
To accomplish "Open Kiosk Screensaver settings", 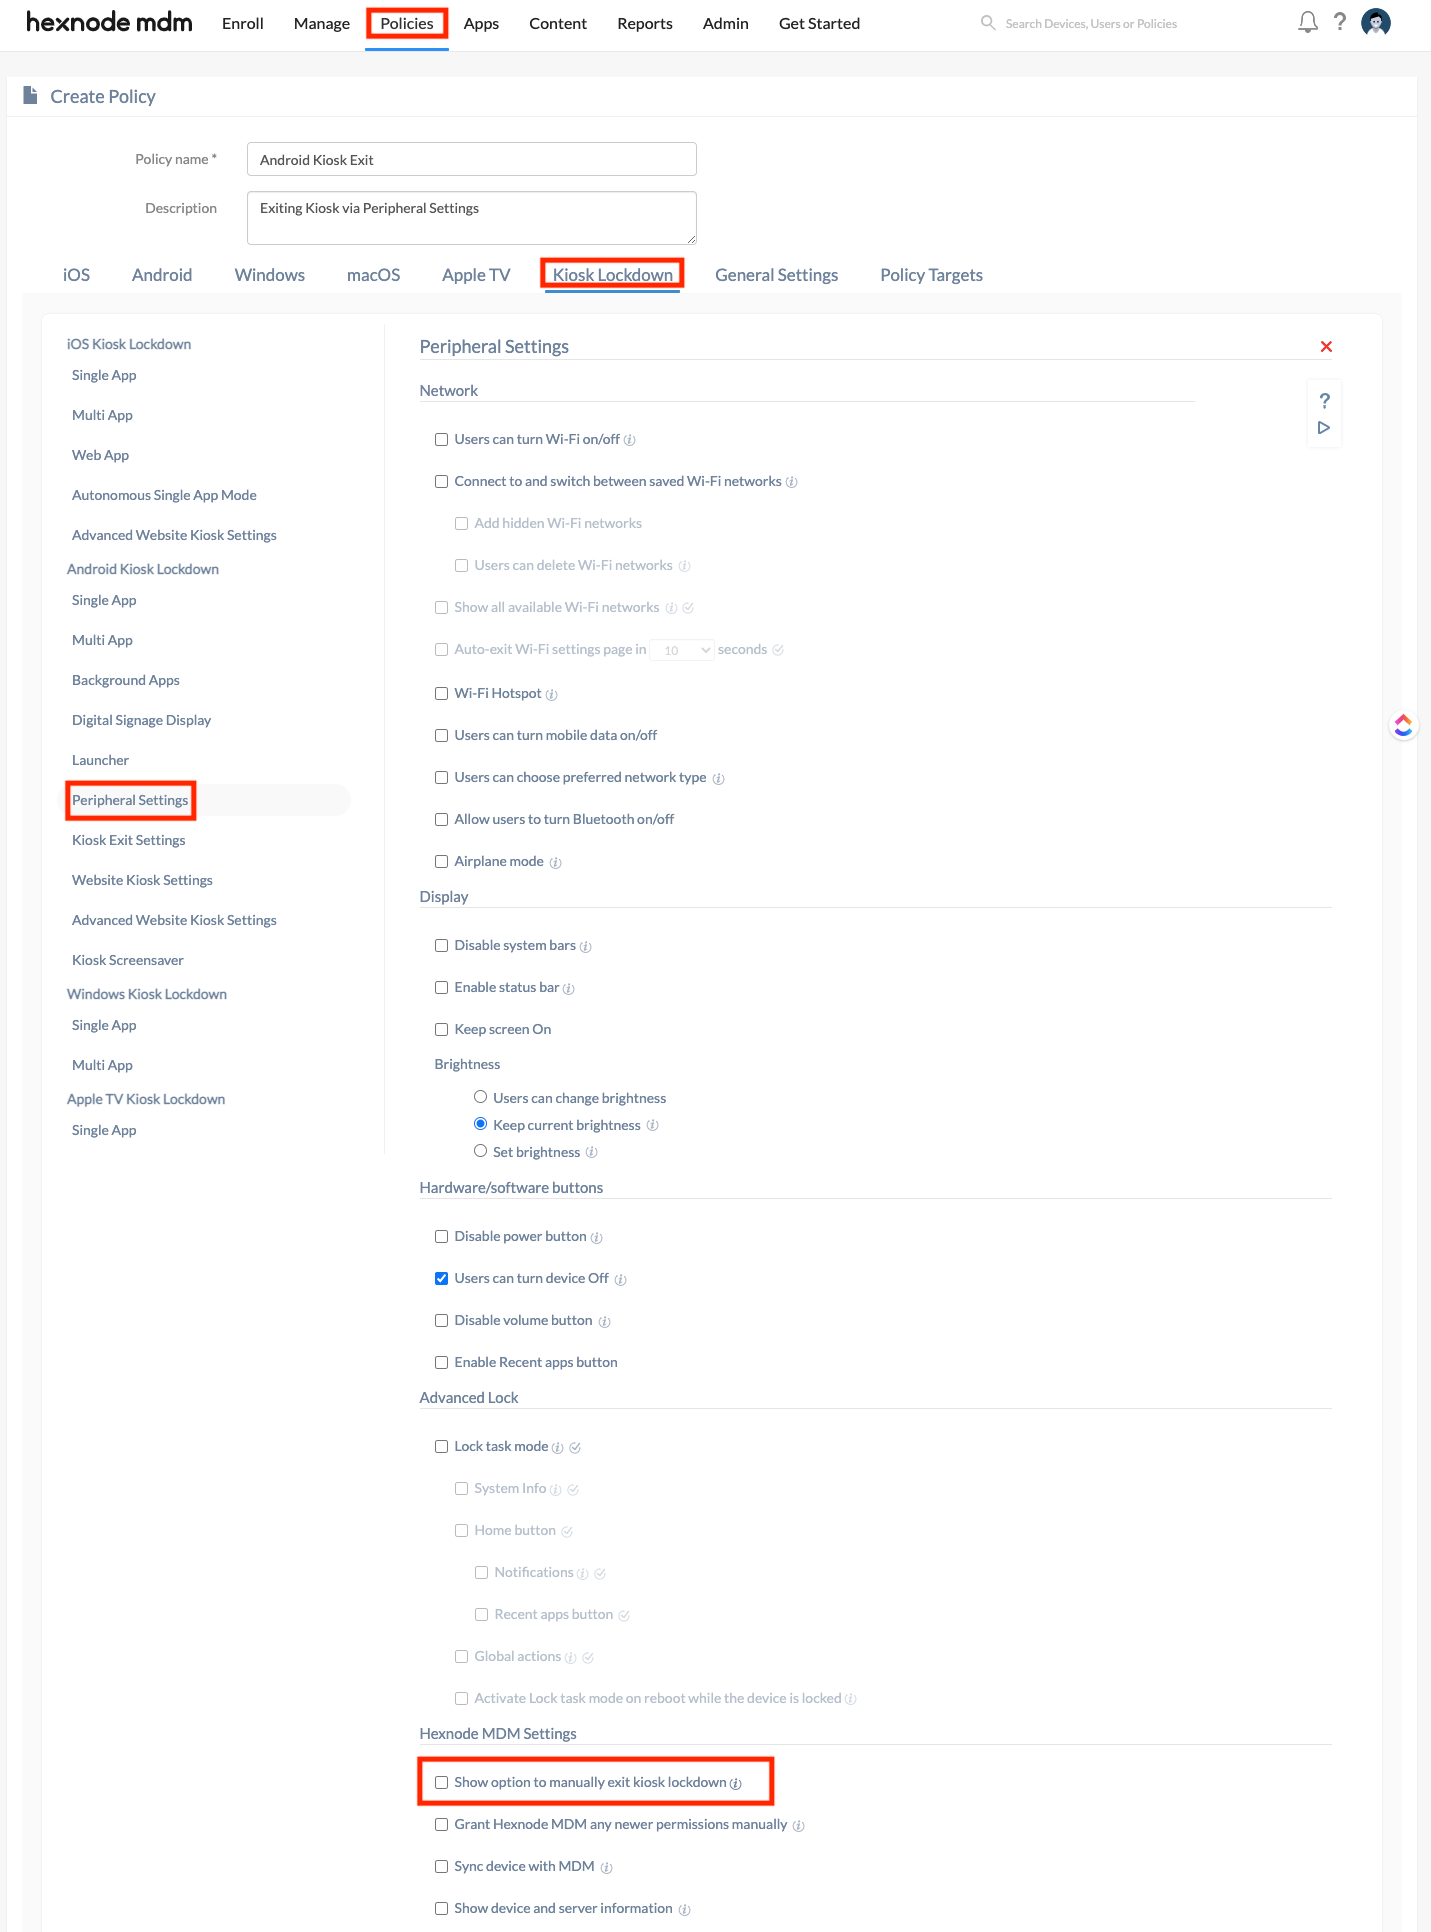I will coord(128,960).
